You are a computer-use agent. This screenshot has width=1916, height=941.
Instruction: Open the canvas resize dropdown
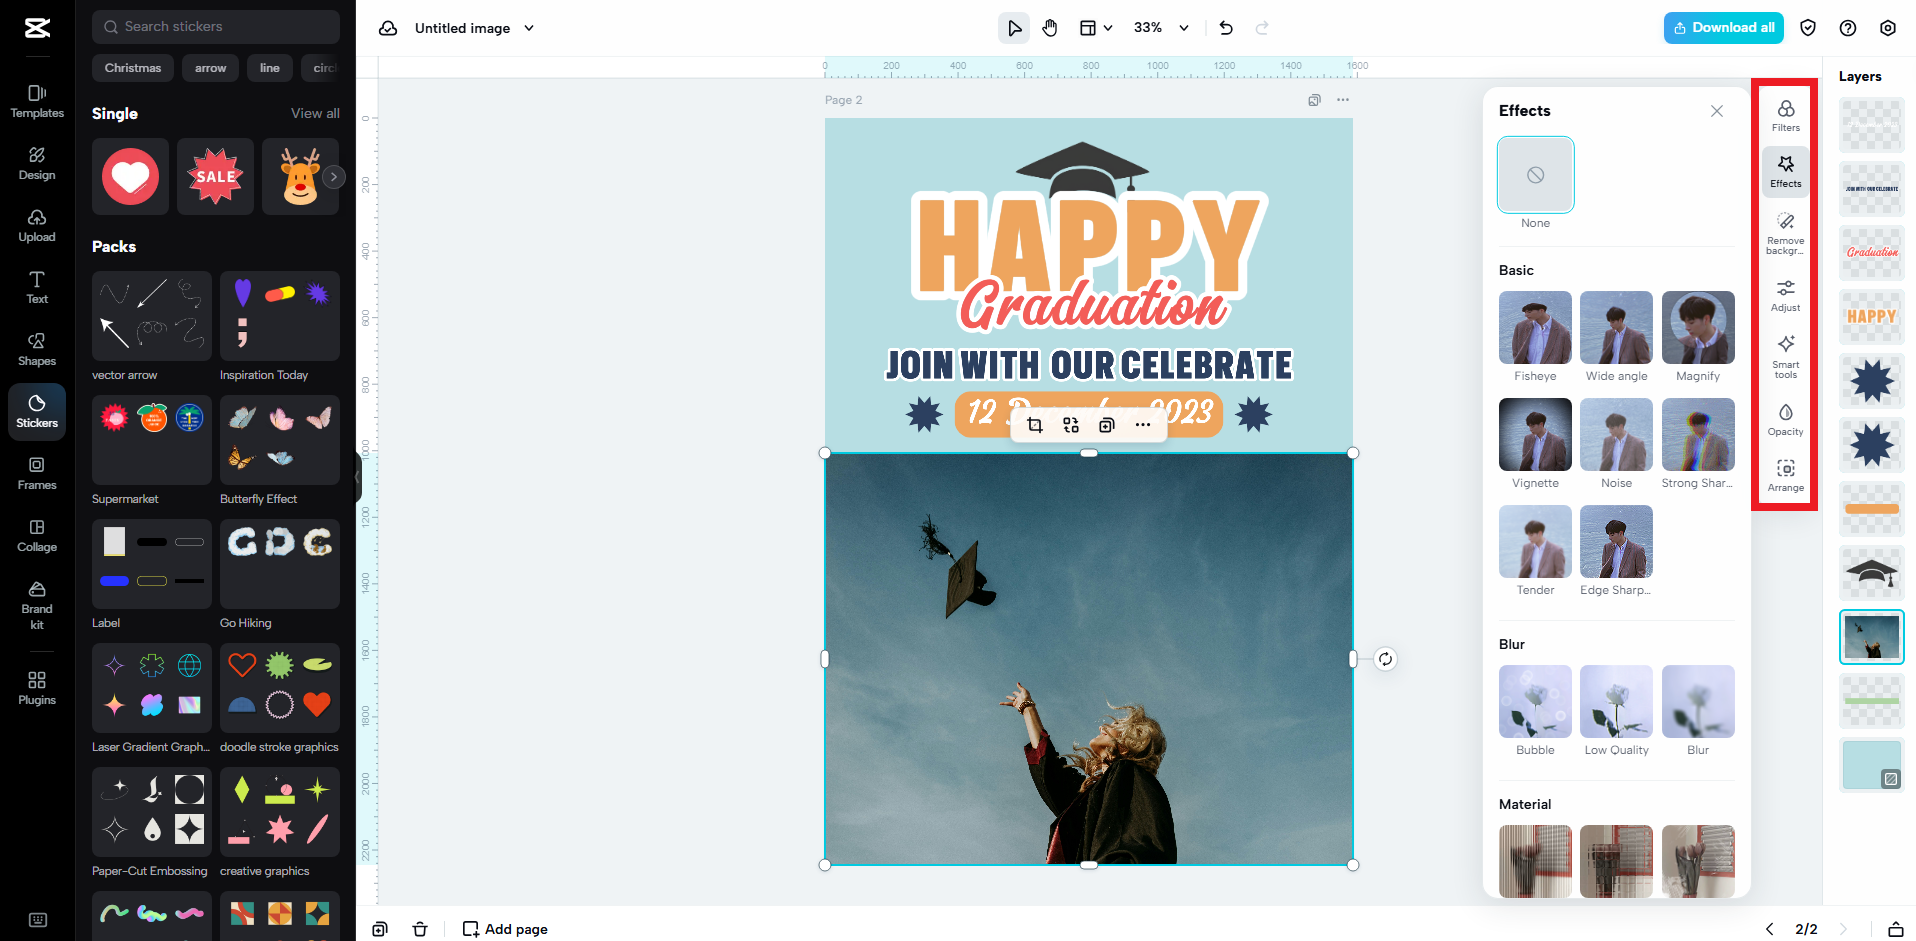(1094, 27)
